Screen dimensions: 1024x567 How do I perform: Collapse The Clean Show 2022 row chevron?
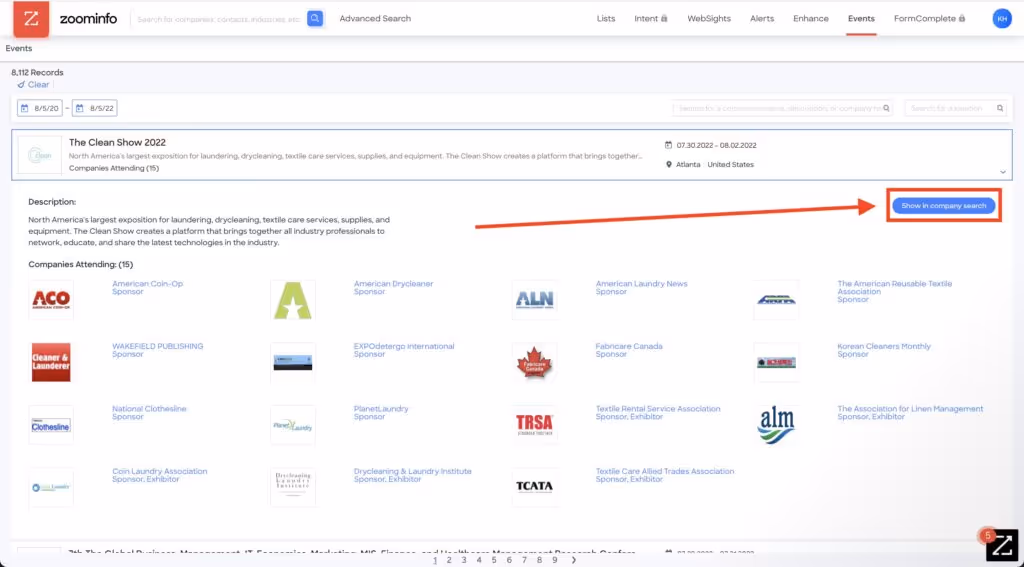(1002, 172)
